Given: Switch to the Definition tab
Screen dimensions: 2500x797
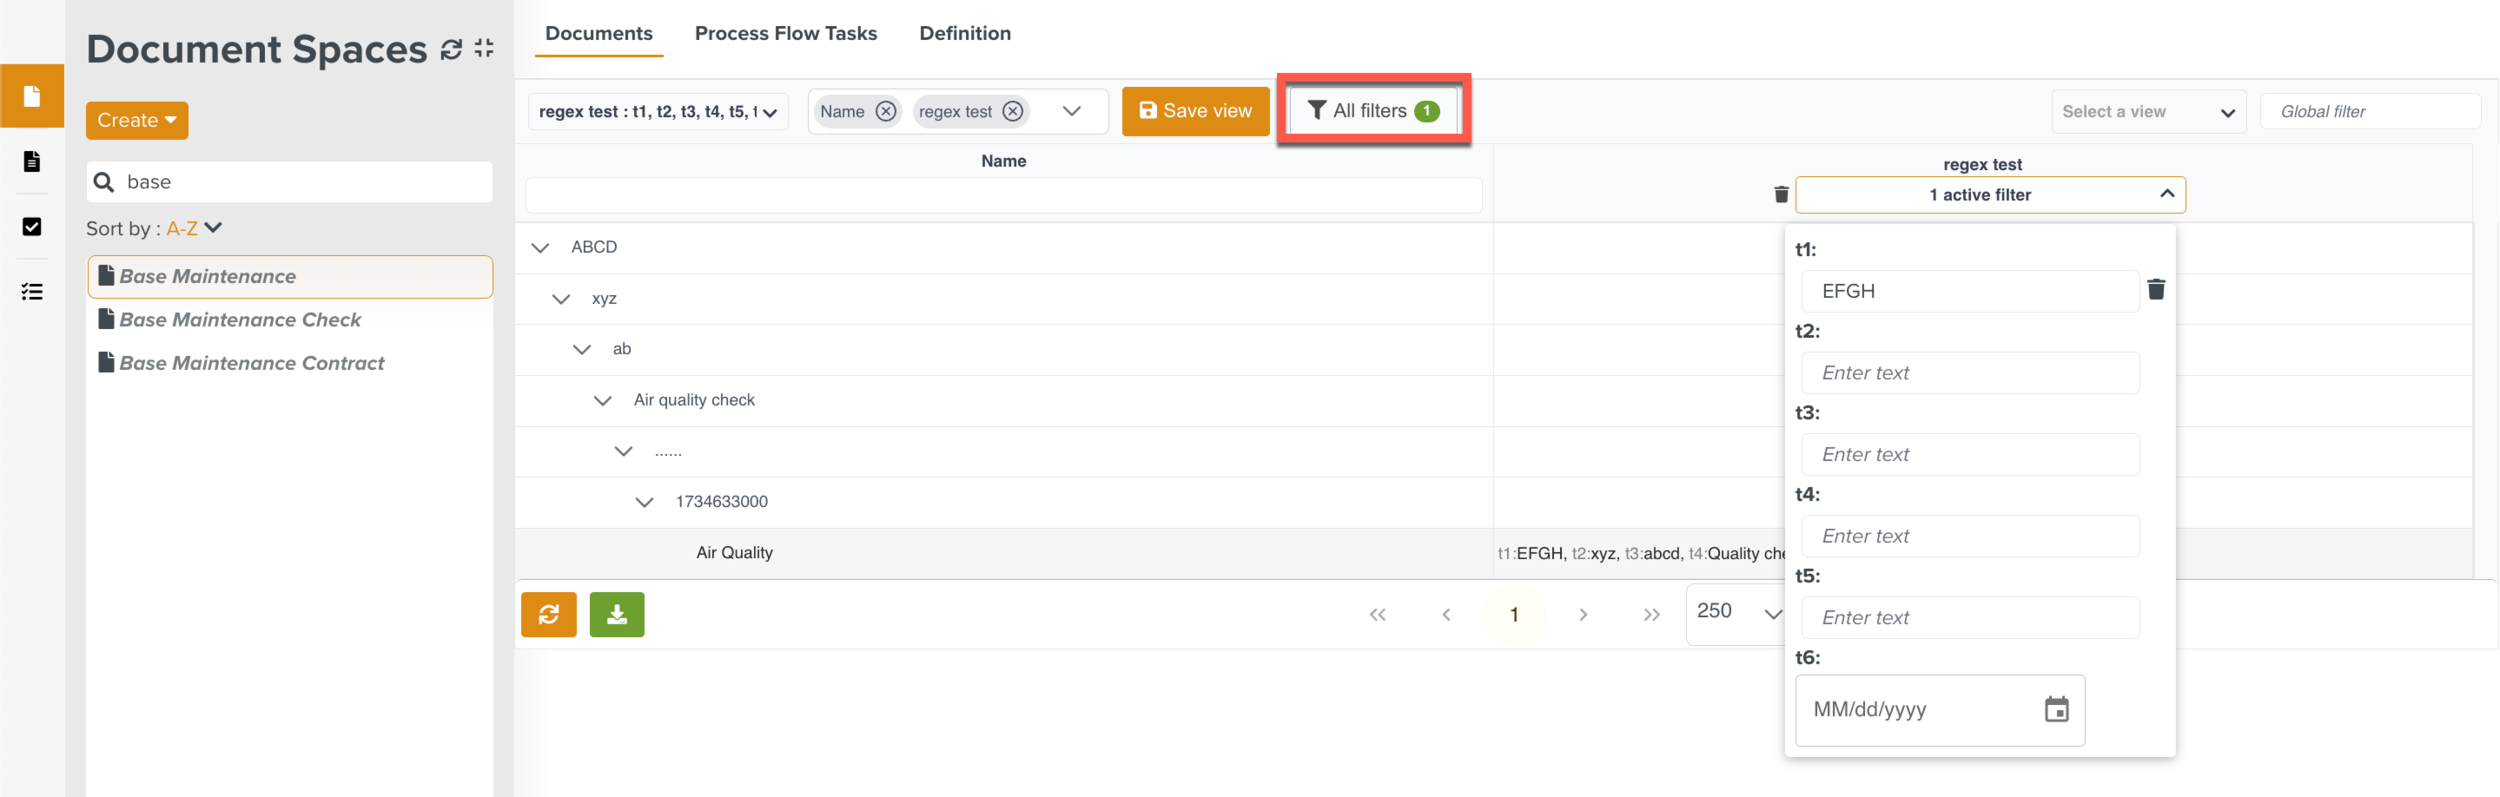Looking at the screenshot, I should click(x=965, y=33).
